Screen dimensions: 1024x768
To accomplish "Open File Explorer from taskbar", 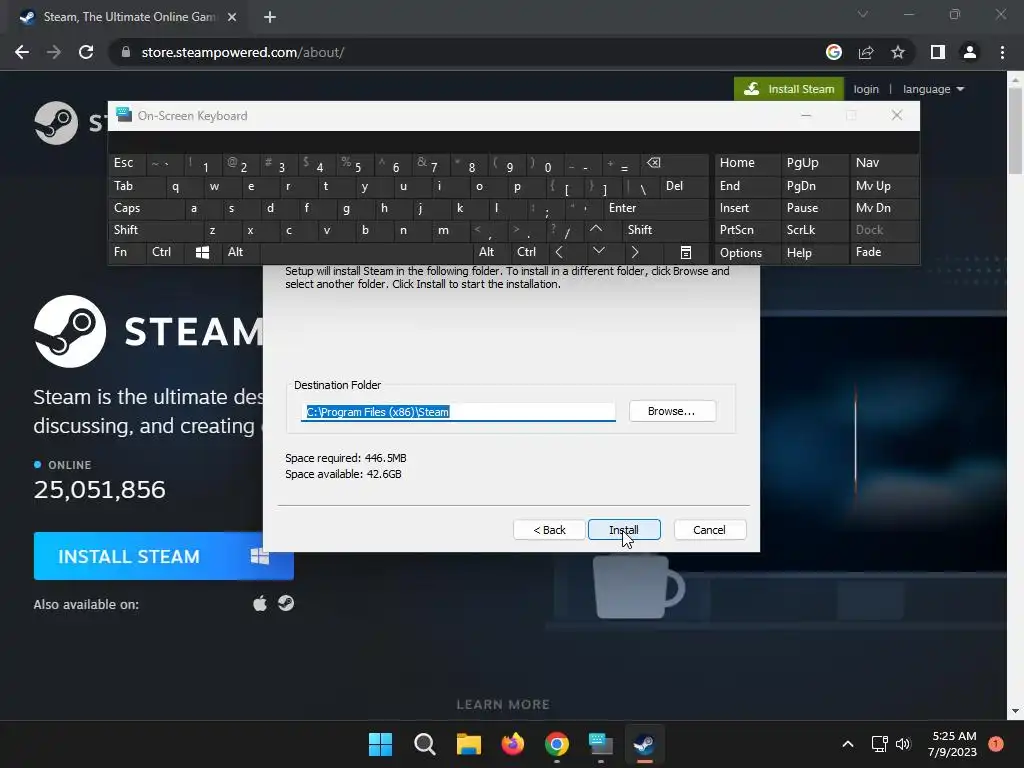I will pyautogui.click(x=468, y=744).
